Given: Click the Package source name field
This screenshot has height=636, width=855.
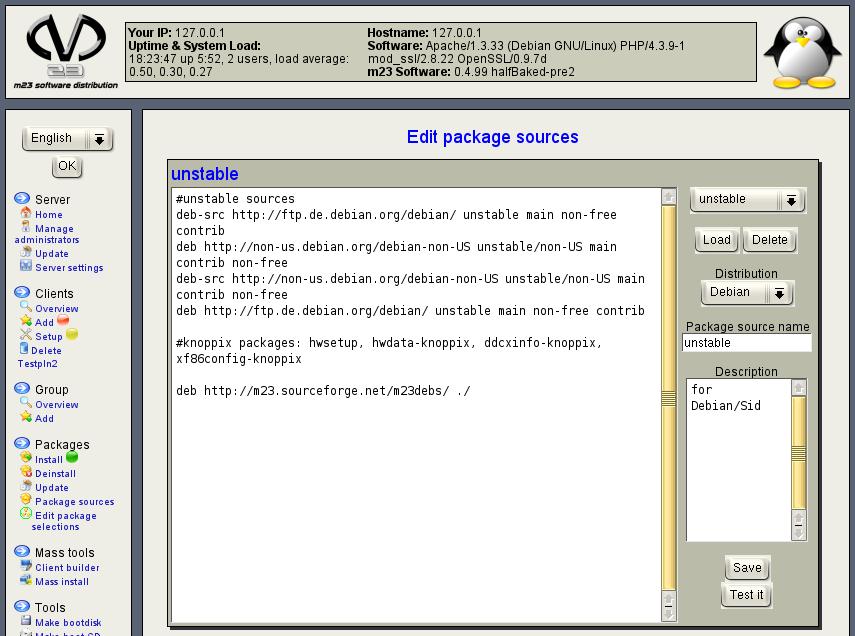Looking at the screenshot, I should pos(746,343).
